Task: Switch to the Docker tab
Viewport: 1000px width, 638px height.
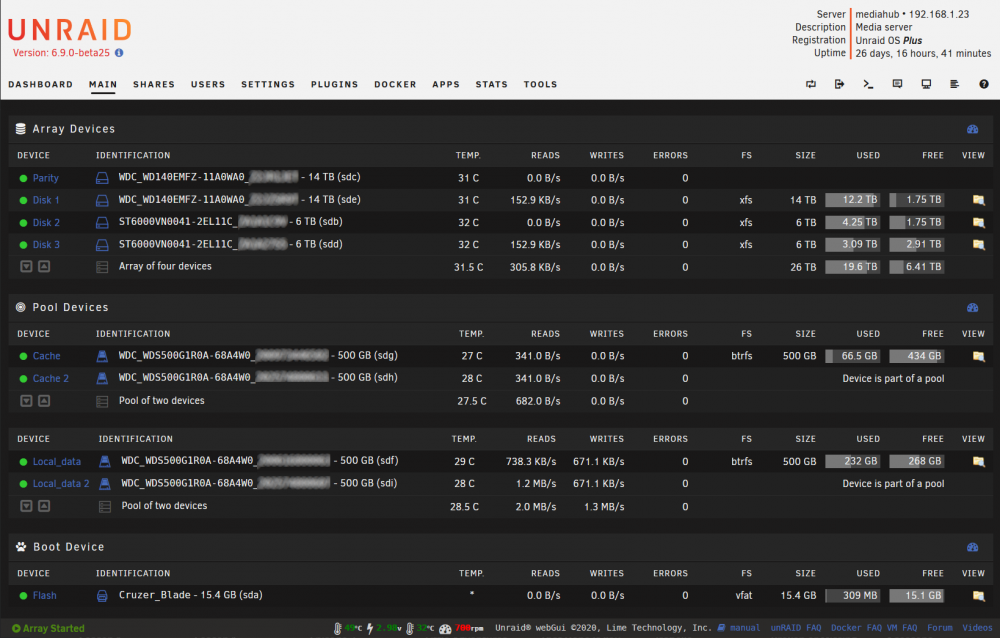Action: [x=395, y=84]
